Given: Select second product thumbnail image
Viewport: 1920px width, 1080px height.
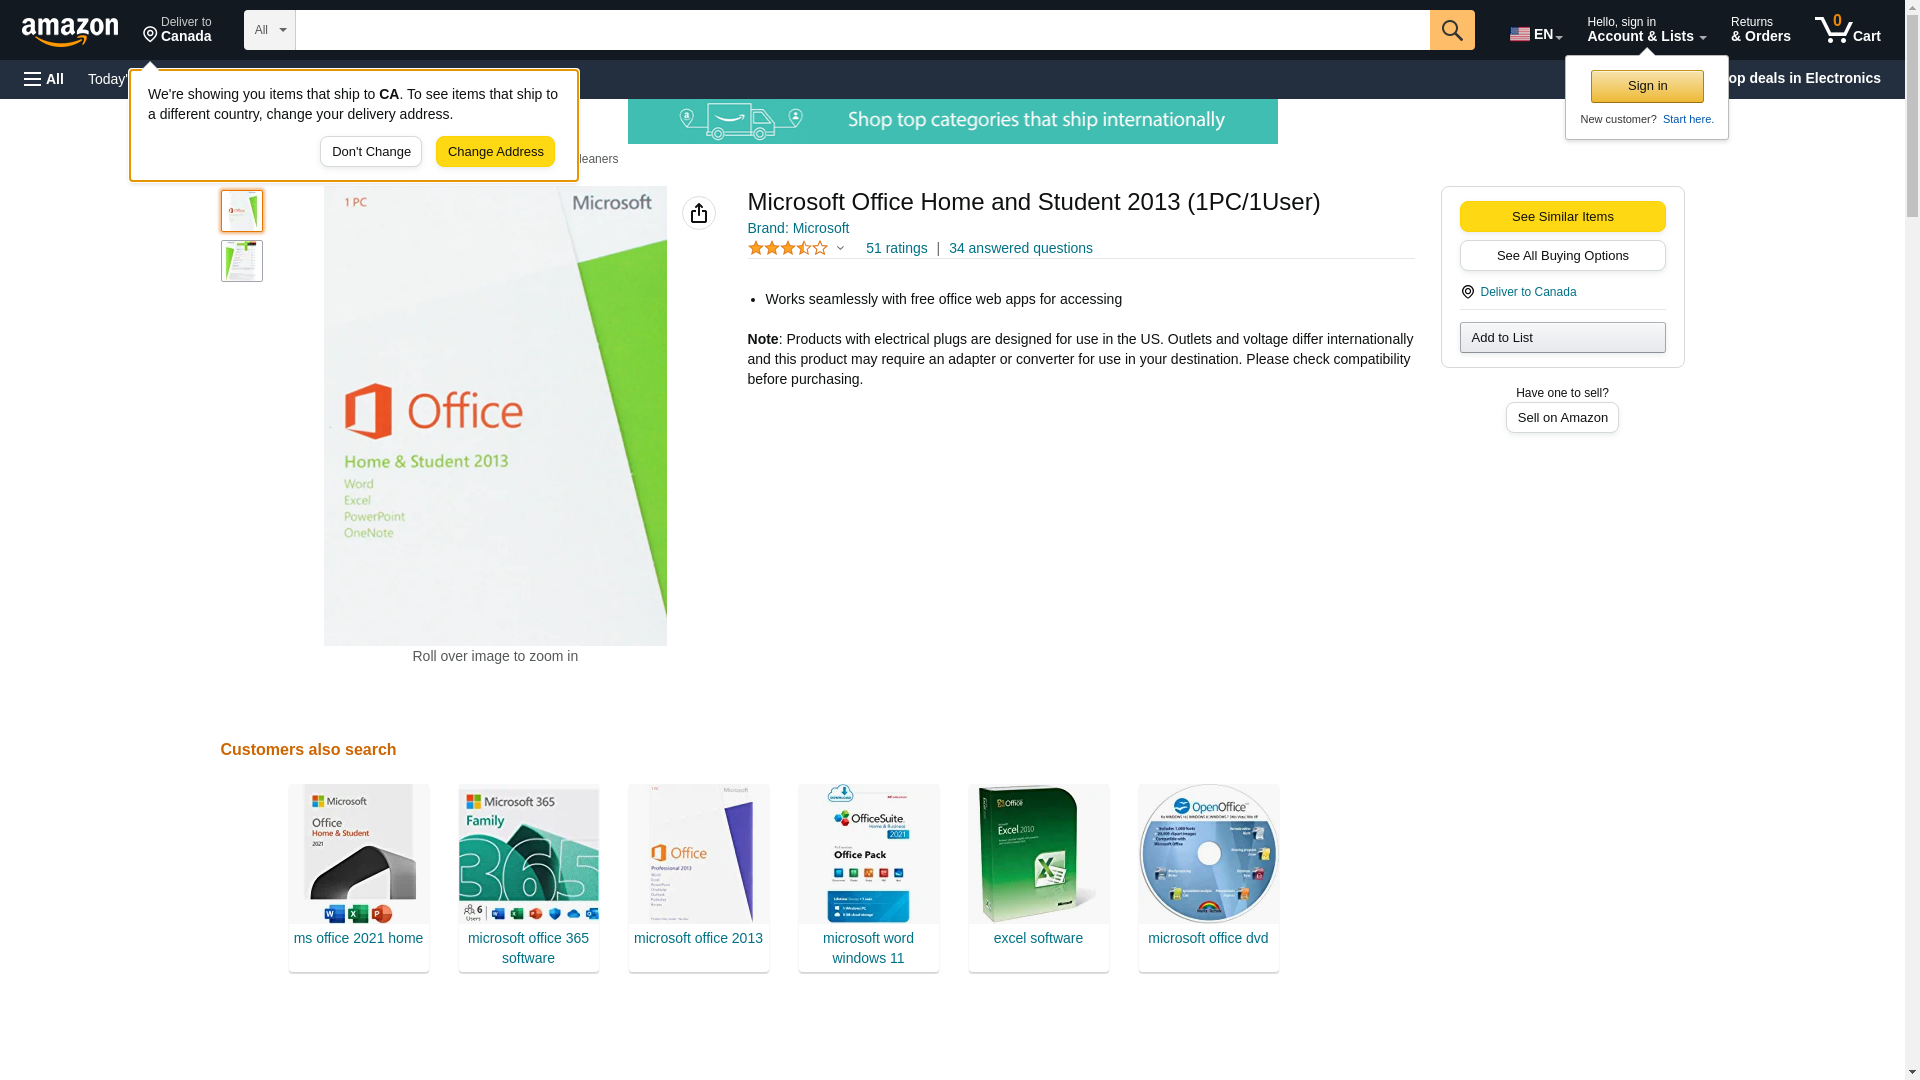Looking at the screenshot, I should [242, 261].
